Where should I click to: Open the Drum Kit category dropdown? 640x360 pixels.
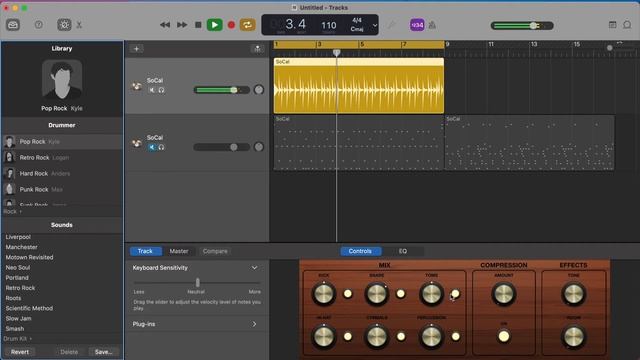[x=18, y=339]
